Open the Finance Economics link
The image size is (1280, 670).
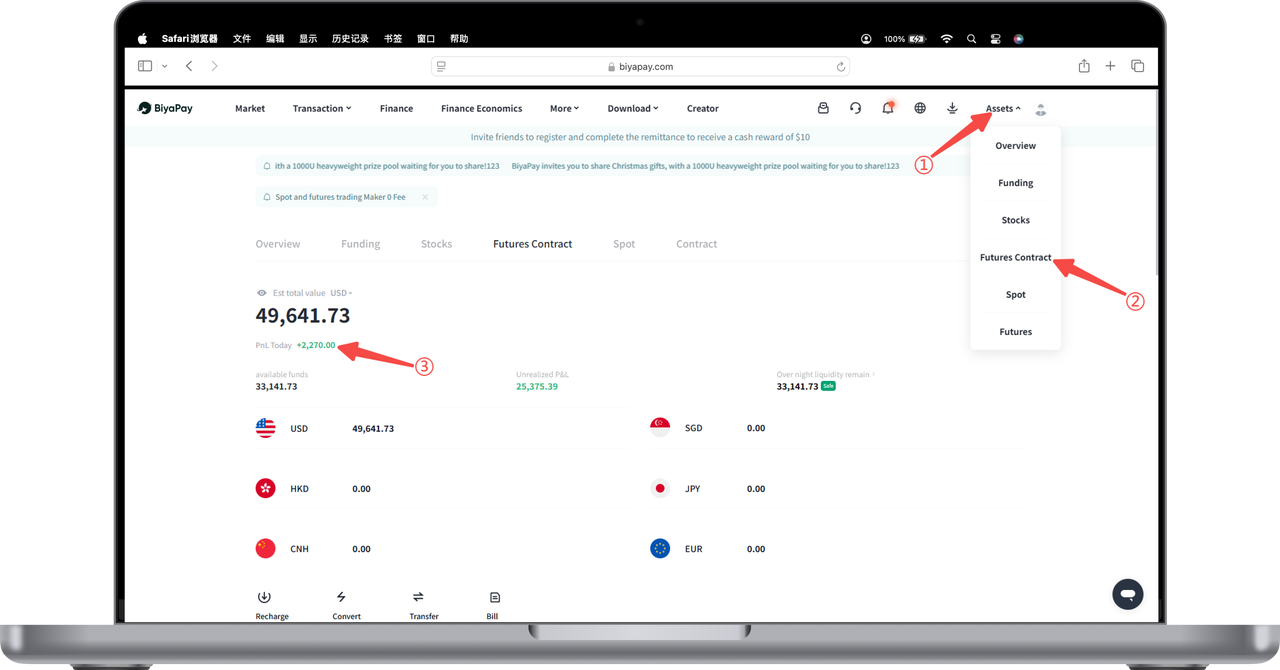[481, 108]
